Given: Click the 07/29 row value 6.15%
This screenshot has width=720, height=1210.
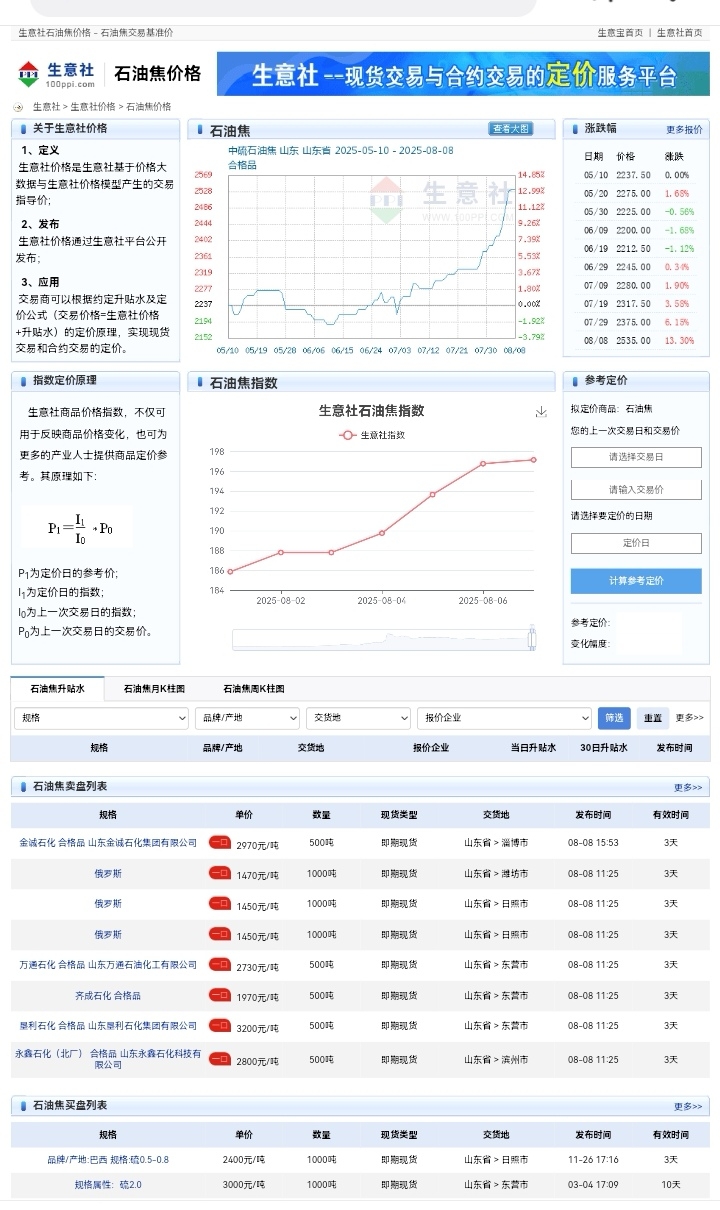Looking at the screenshot, I should pos(677,322).
